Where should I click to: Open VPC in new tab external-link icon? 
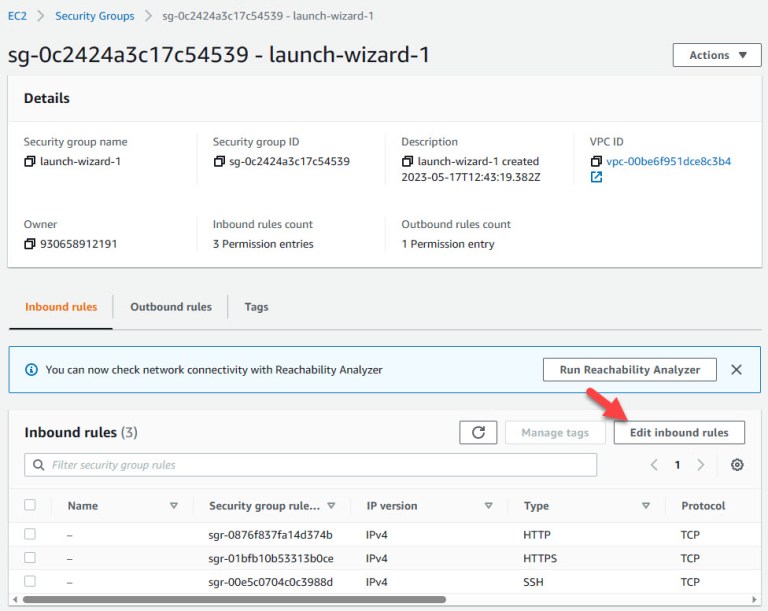(596, 177)
